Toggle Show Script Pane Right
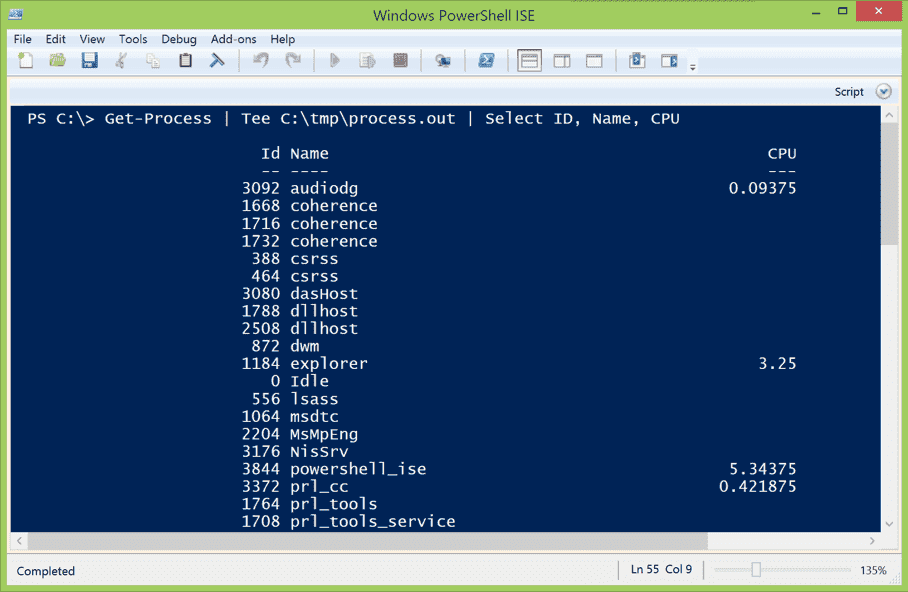This screenshot has height=592, width=908. 561,60
